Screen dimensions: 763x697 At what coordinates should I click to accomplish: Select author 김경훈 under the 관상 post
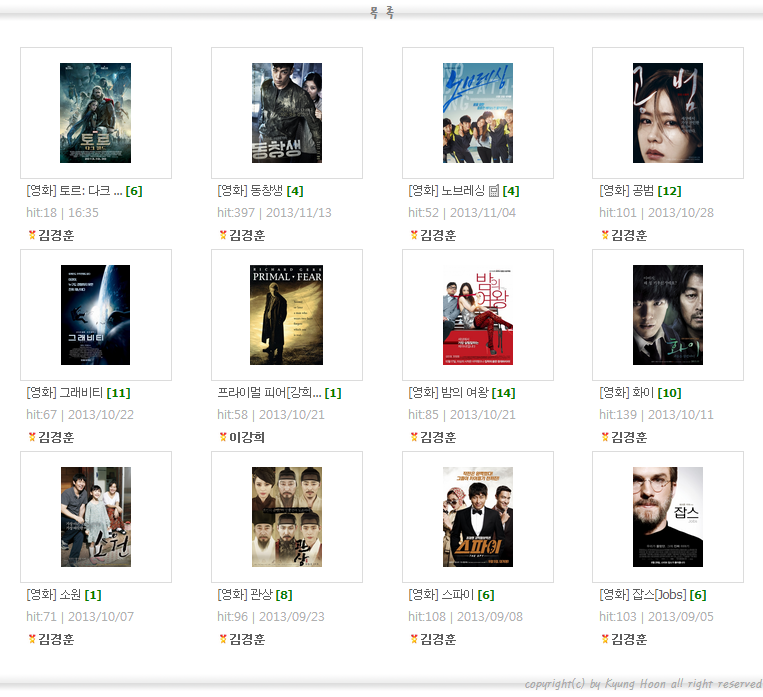pyautogui.click(x=247, y=640)
